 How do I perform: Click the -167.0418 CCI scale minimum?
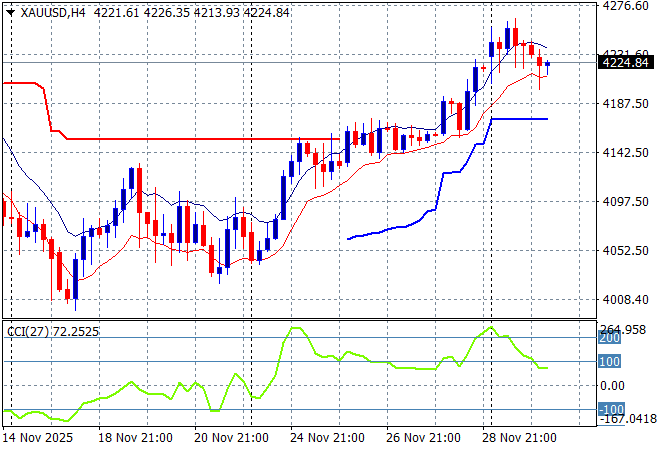click(630, 419)
